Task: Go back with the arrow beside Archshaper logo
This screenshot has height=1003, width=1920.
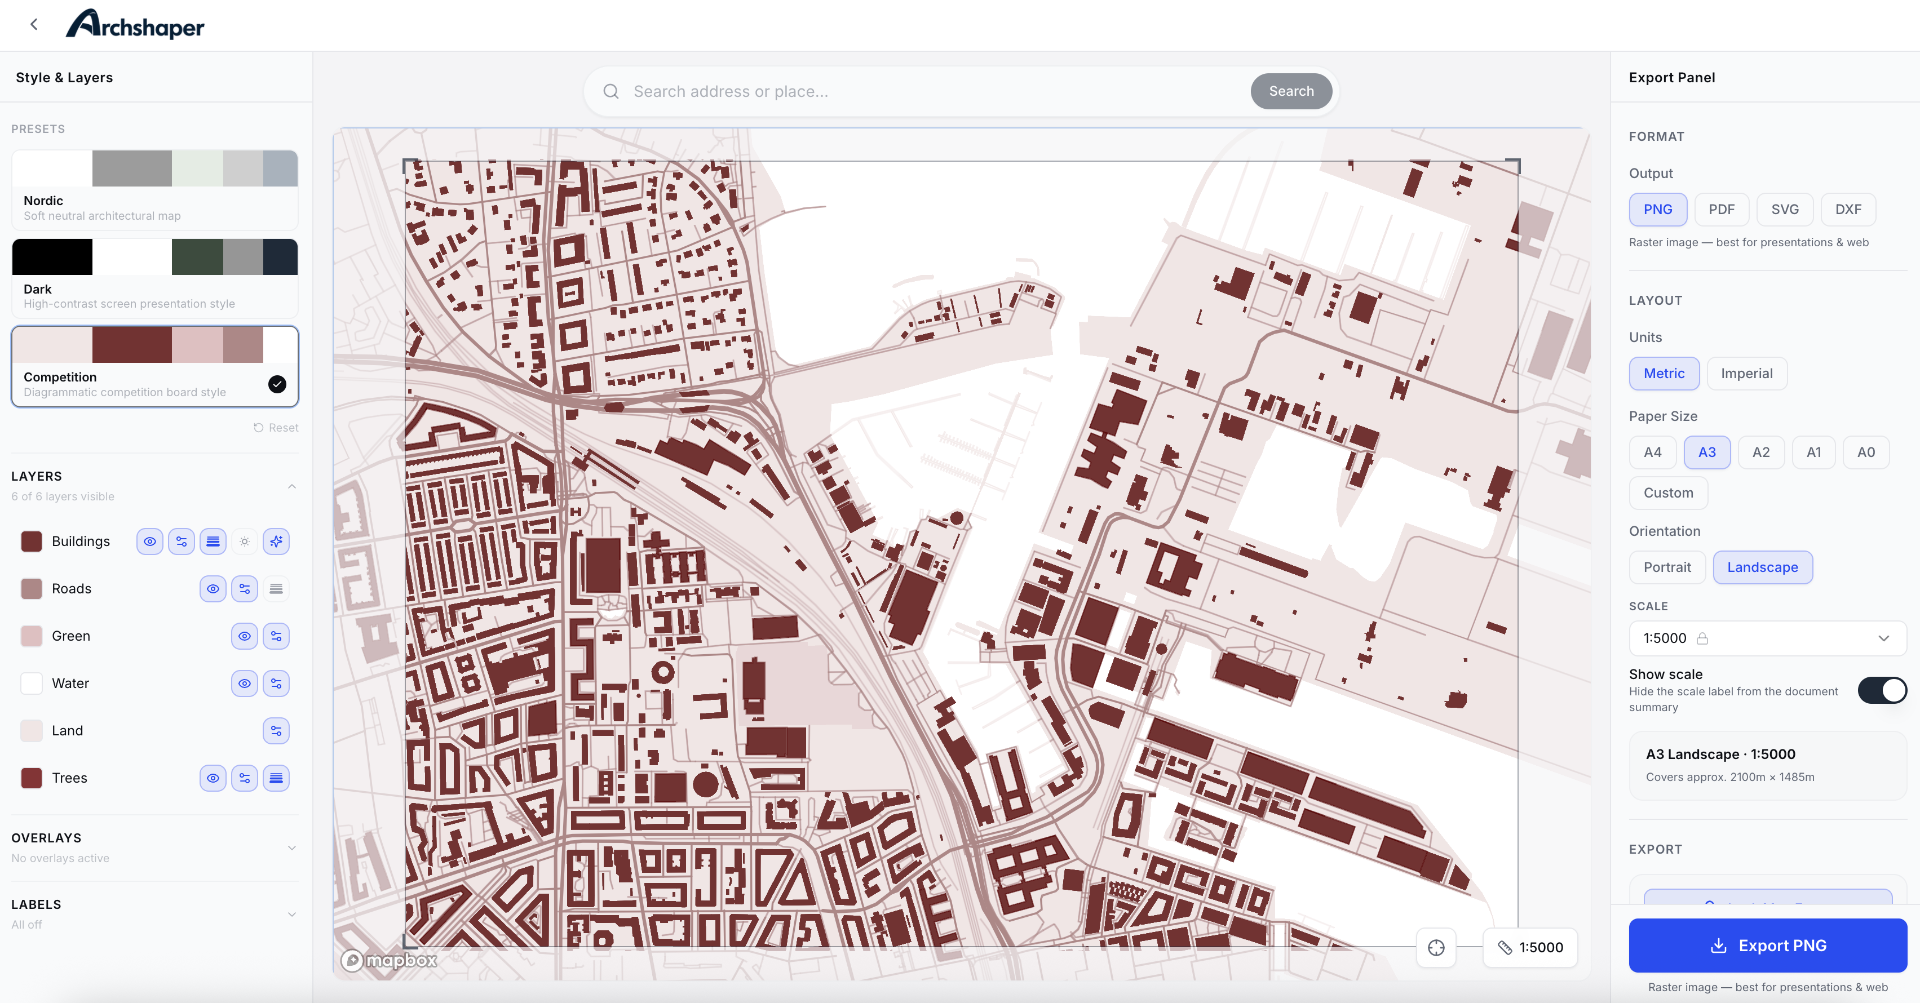Action: [34, 25]
